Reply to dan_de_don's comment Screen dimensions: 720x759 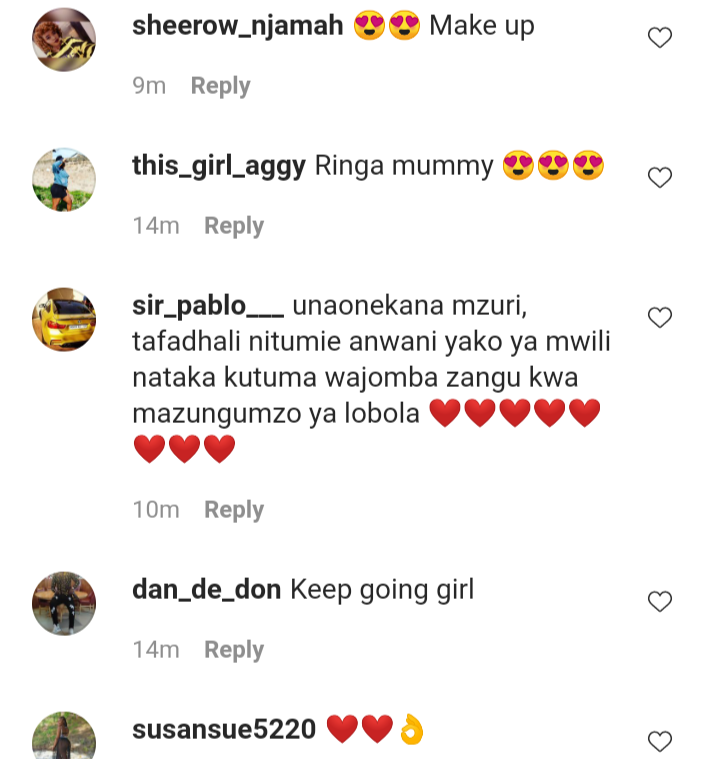234,650
